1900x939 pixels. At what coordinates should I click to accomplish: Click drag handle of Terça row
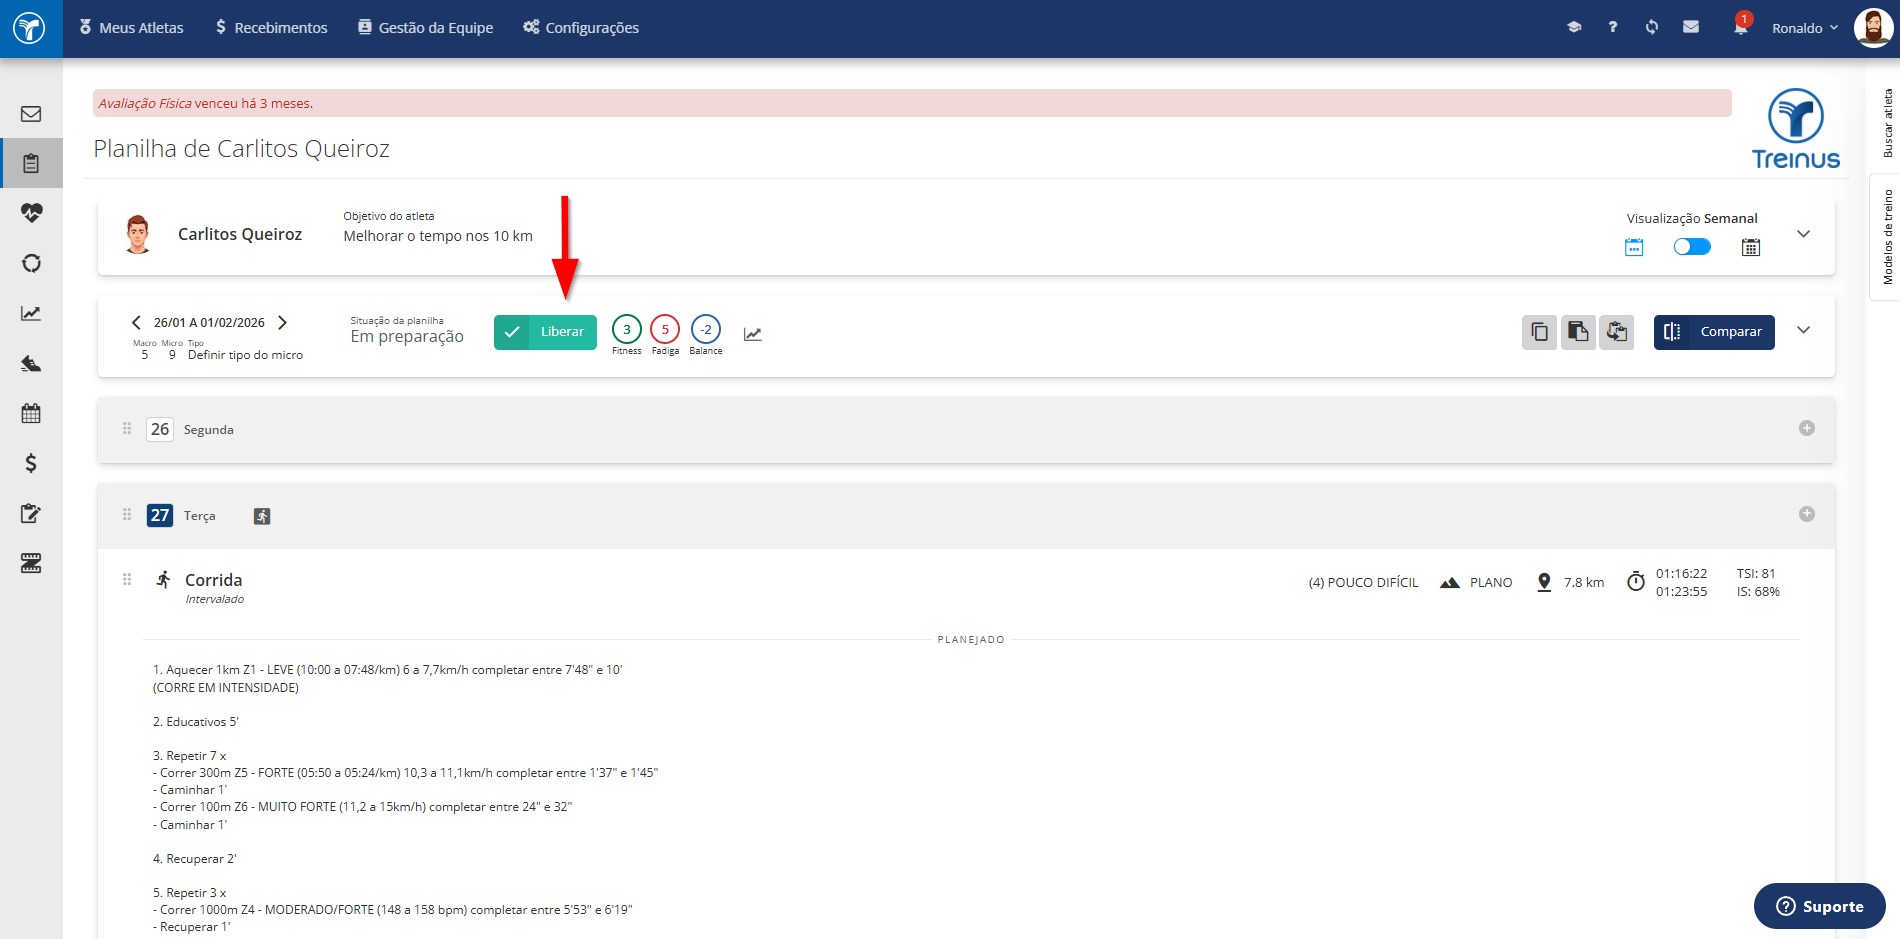(127, 514)
